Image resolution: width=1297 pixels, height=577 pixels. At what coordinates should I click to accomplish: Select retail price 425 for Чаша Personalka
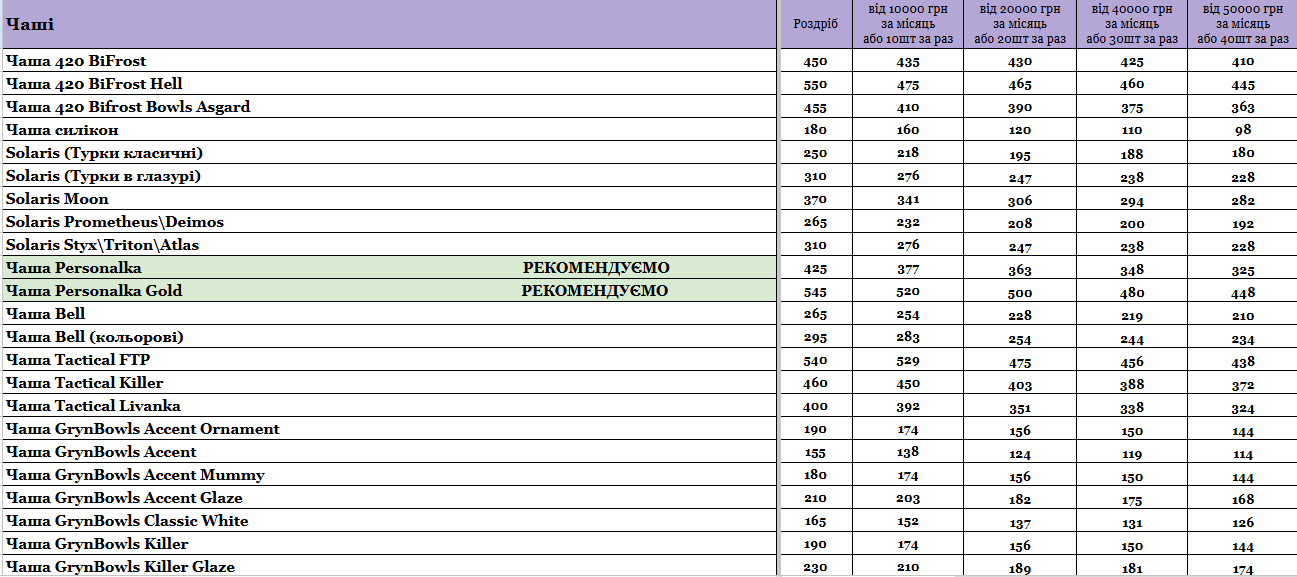pyautogui.click(x=815, y=269)
